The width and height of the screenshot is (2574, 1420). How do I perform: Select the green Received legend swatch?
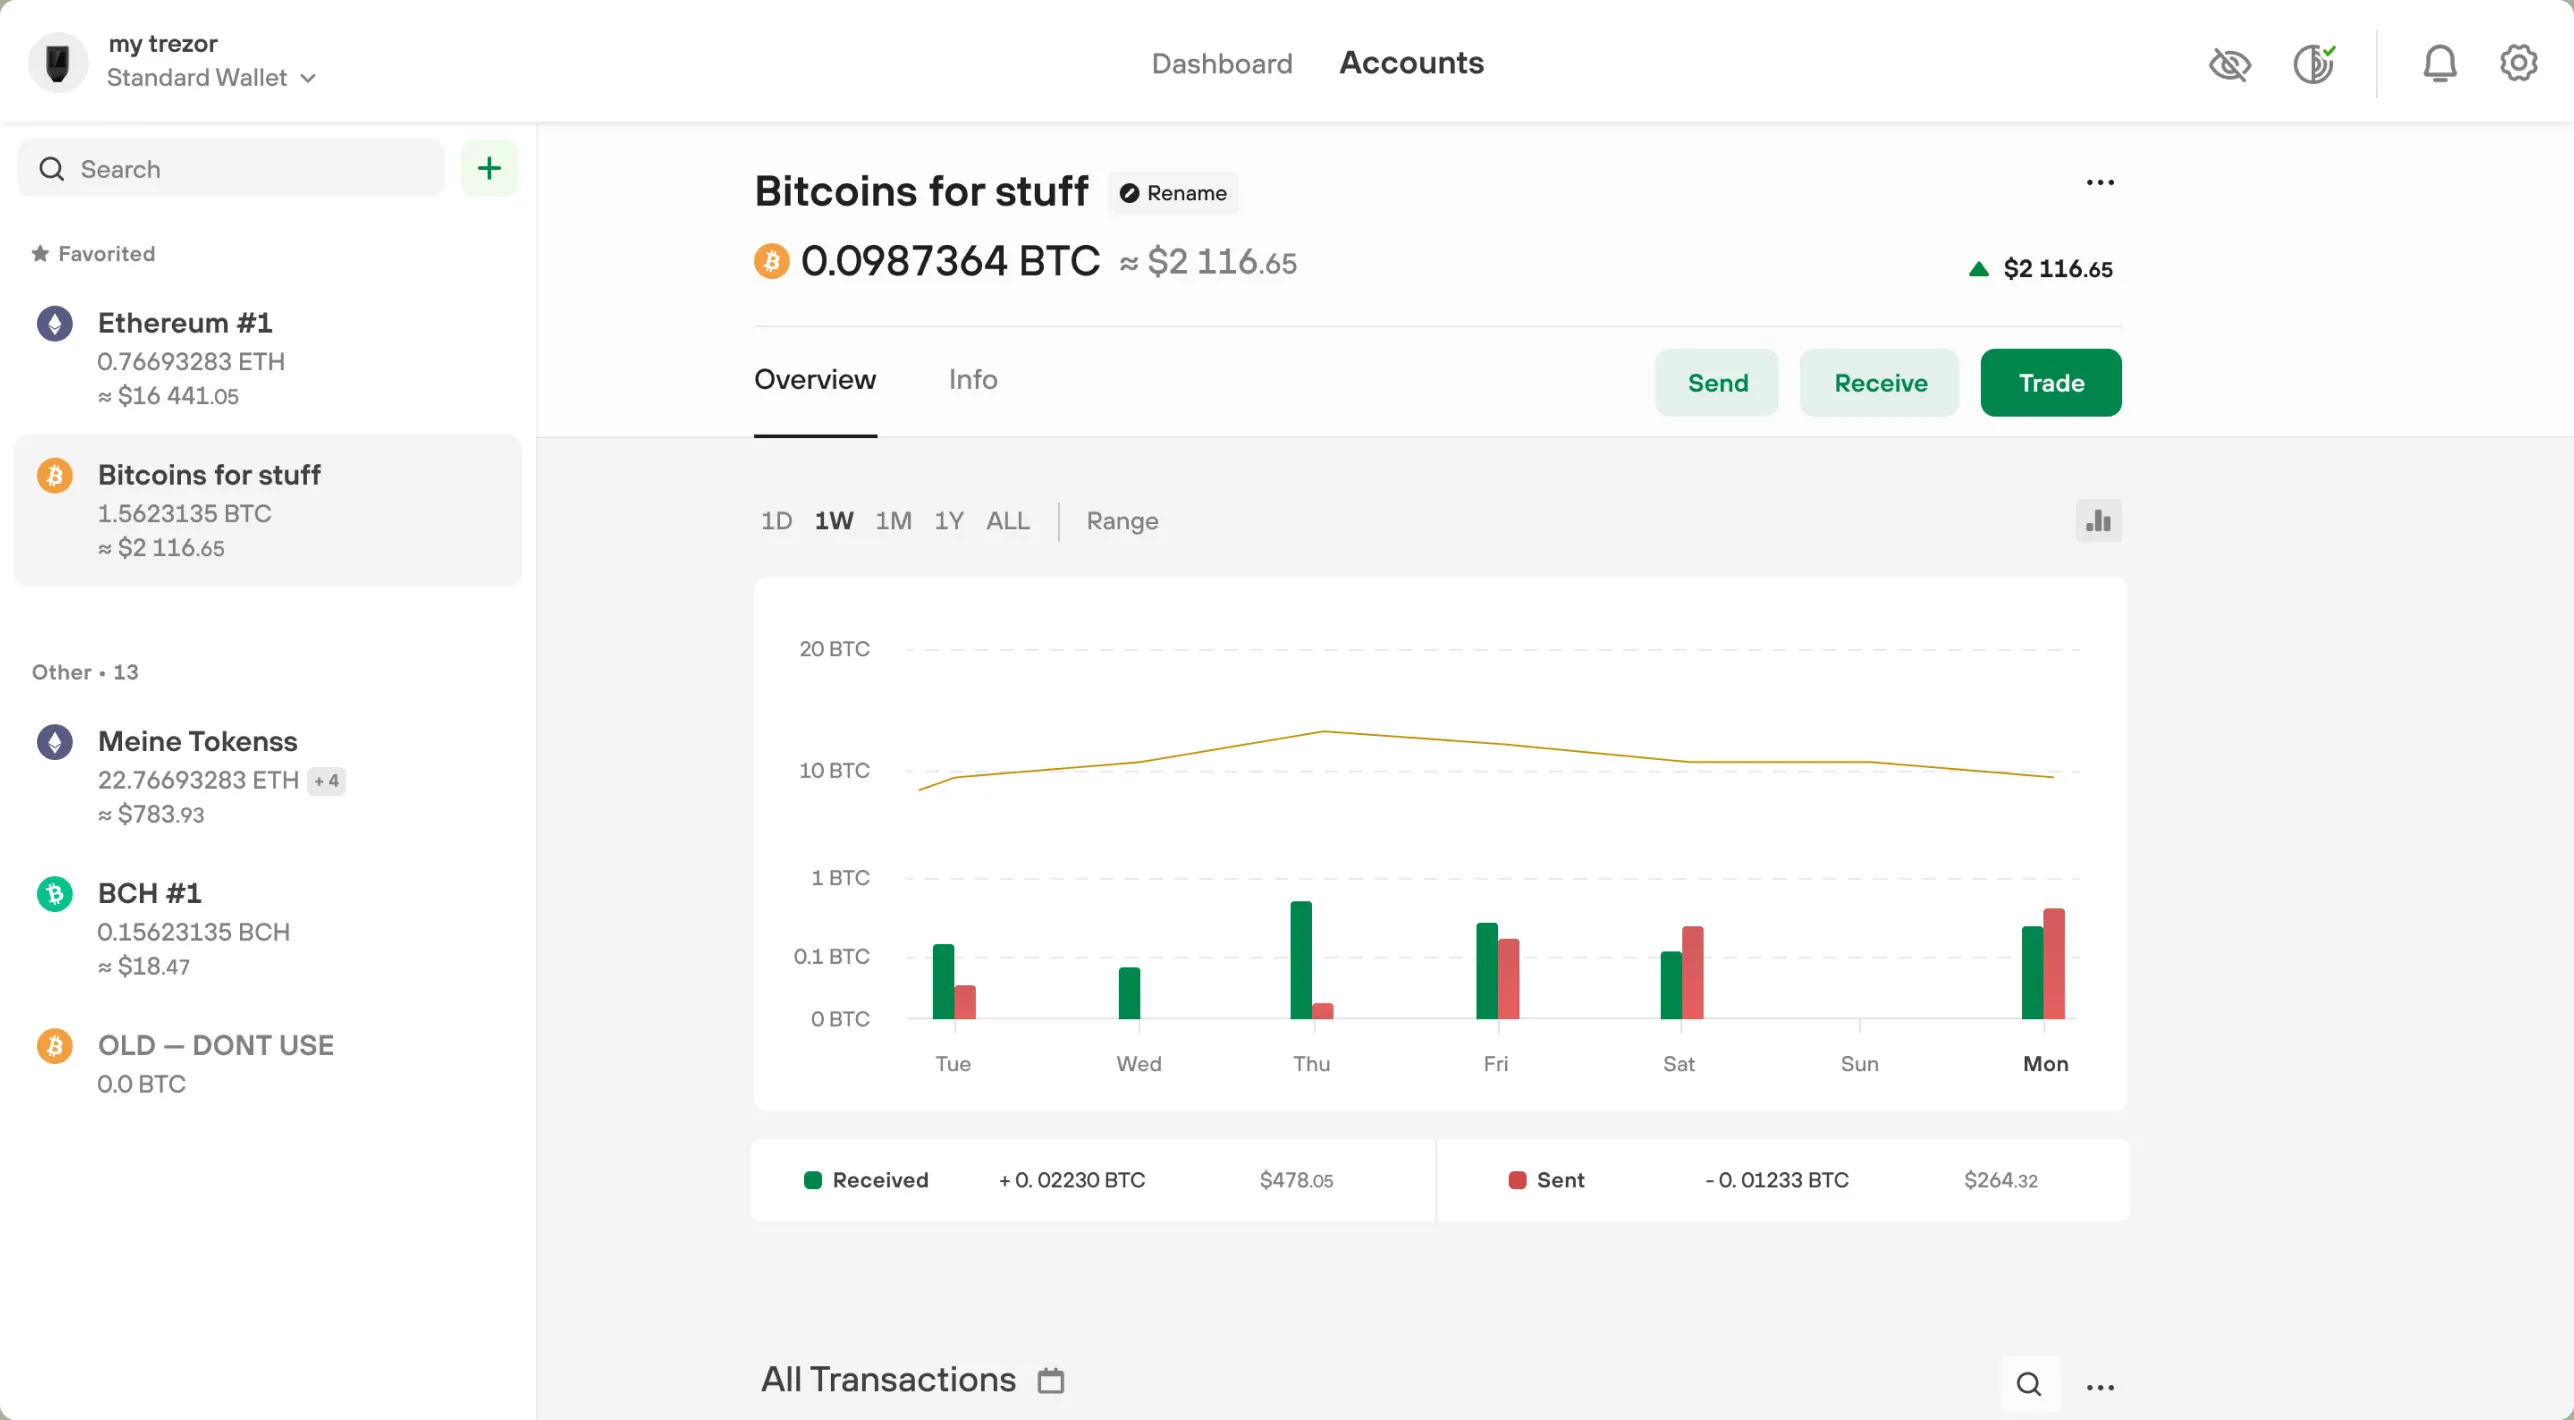point(813,1180)
